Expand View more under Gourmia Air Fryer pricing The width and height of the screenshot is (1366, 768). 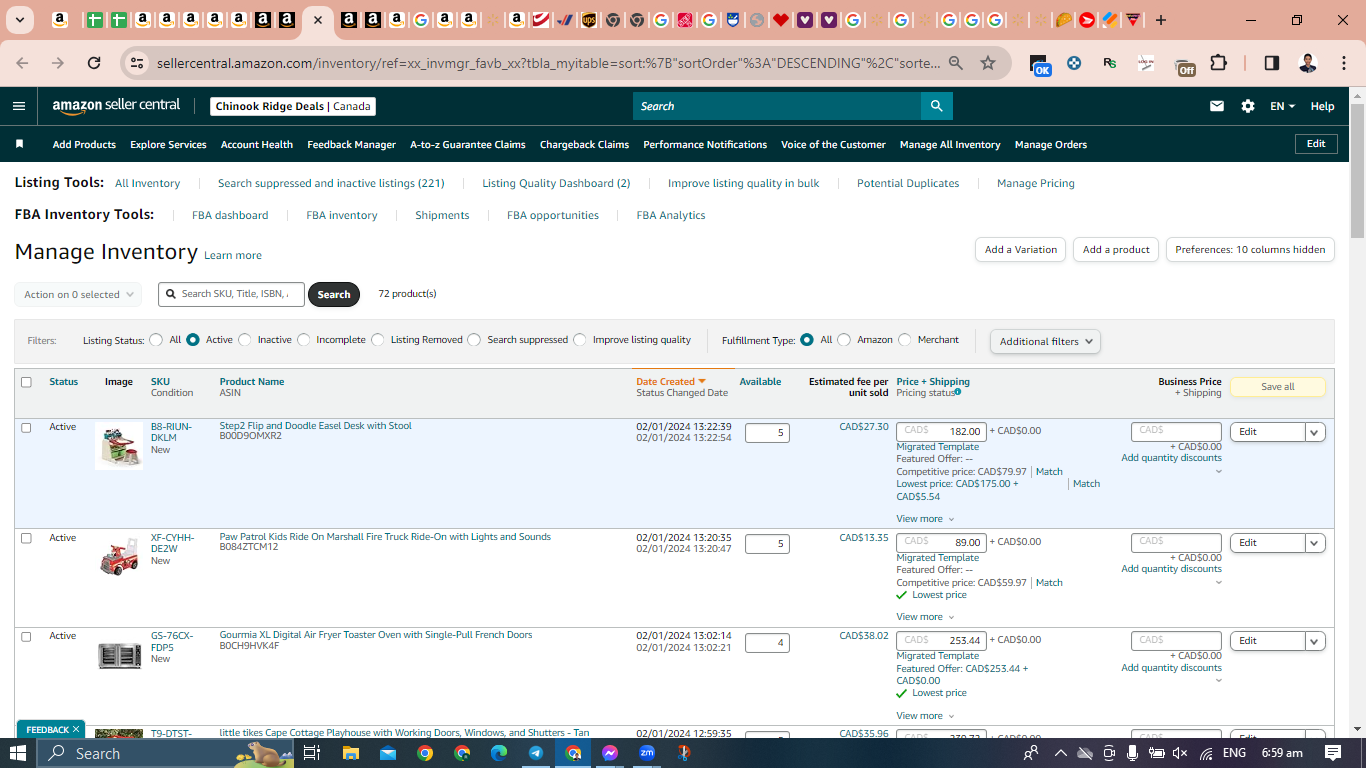(925, 716)
